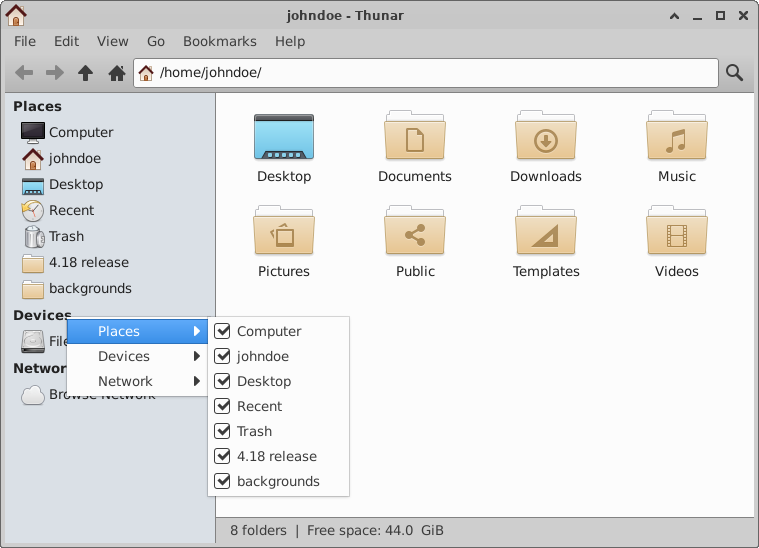Go back with the left arrow button
The image size is (759, 548).
point(24,73)
